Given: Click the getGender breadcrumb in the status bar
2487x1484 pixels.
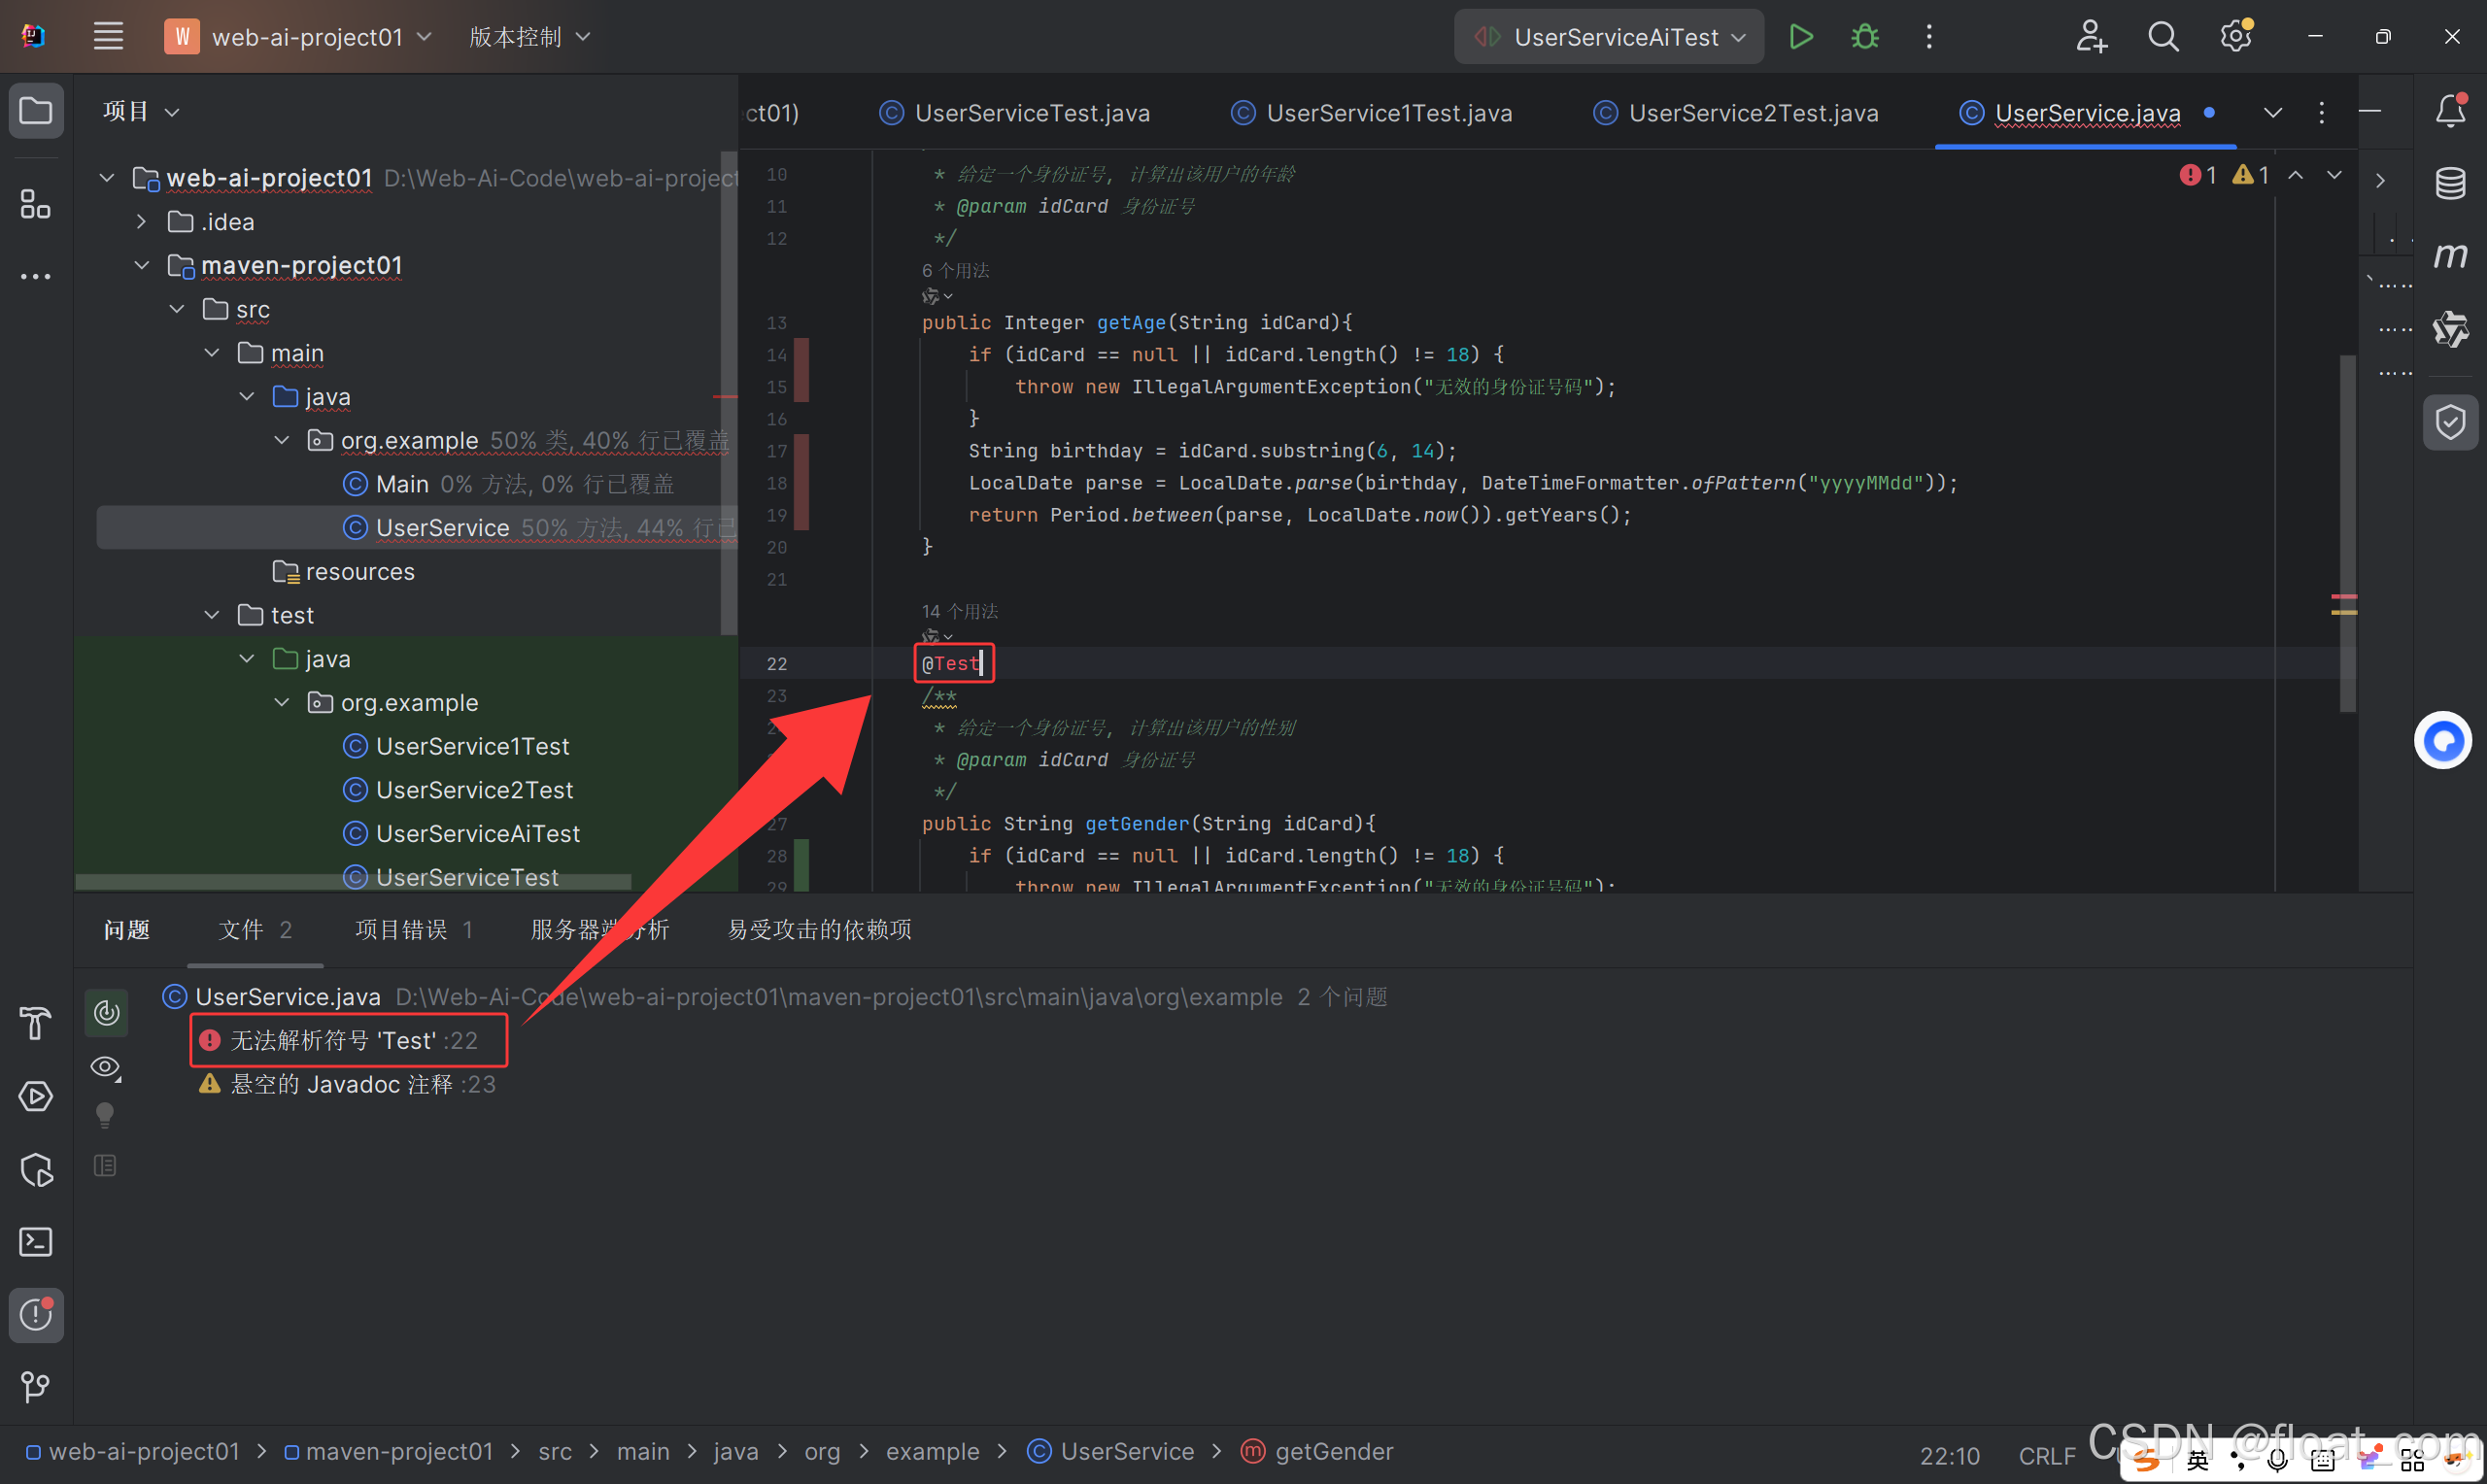Looking at the screenshot, I should click(1332, 1451).
